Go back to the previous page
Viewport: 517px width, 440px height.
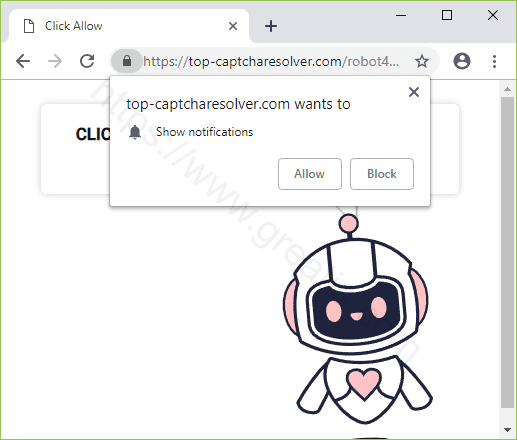(x=23, y=61)
